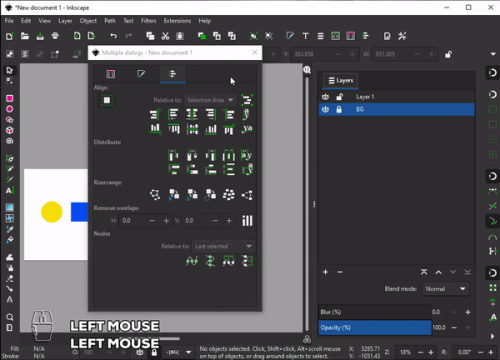Open the nodes Last selected dropdown
500x360 pixels.
click(x=223, y=246)
